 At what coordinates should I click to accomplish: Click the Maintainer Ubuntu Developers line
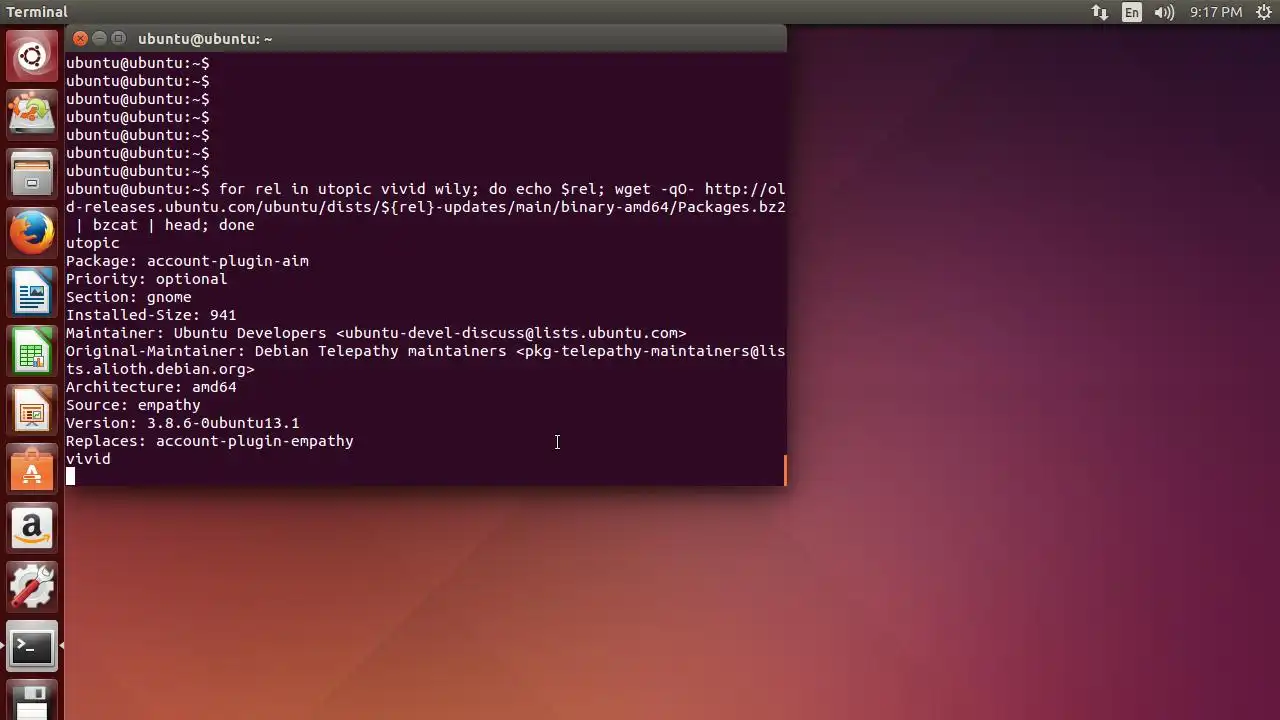(x=376, y=333)
